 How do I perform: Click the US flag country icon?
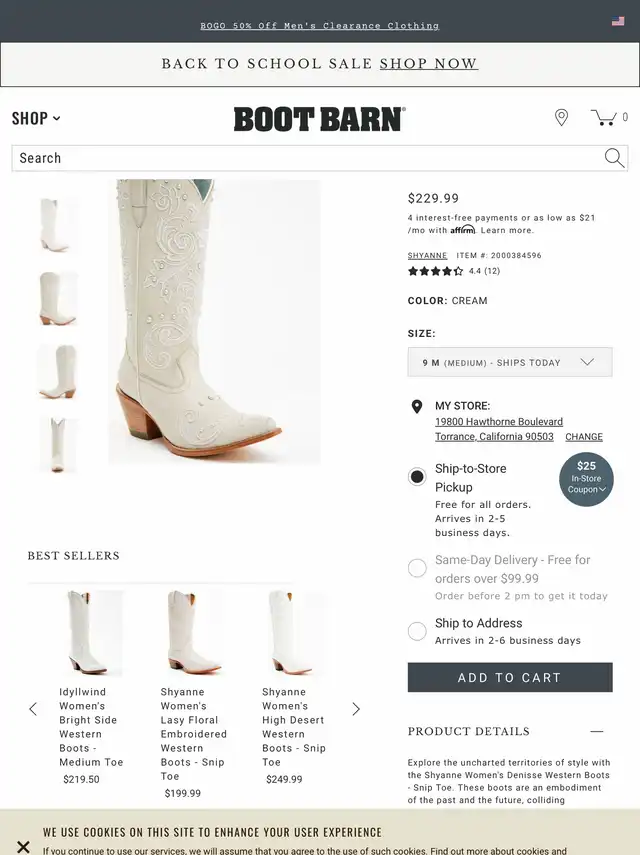618,21
